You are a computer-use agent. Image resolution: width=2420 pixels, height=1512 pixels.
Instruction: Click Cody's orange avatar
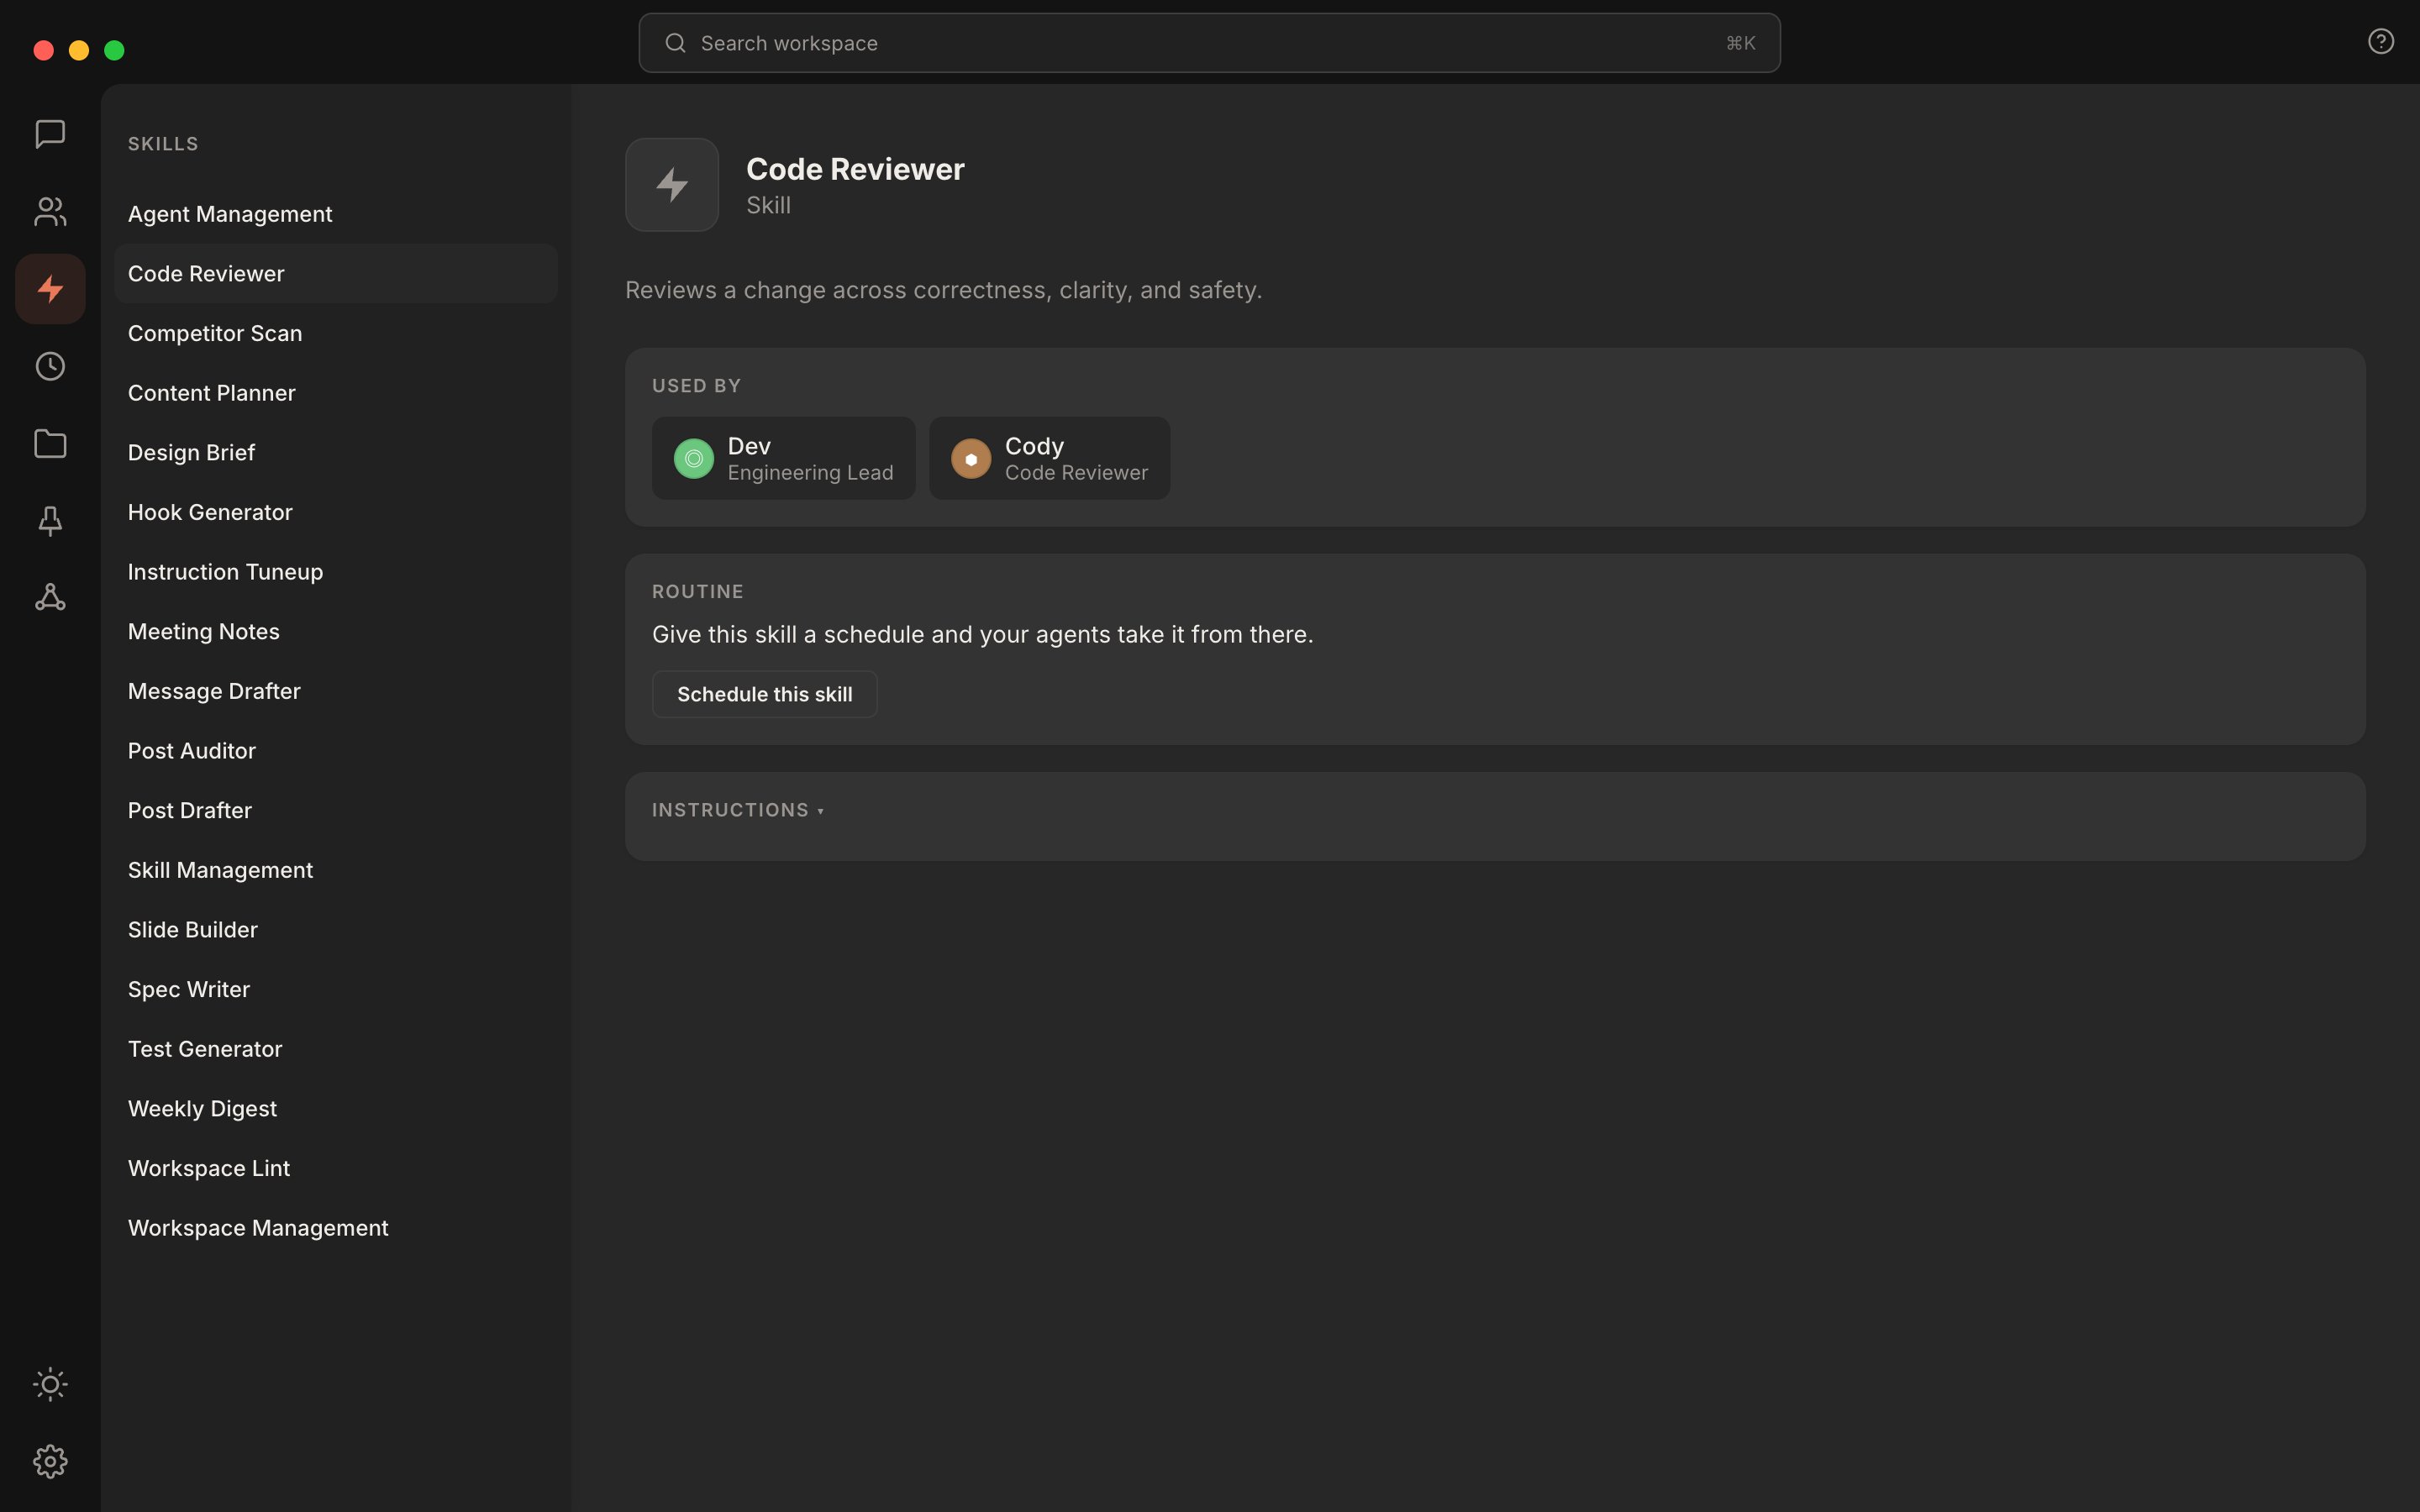[971, 459]
